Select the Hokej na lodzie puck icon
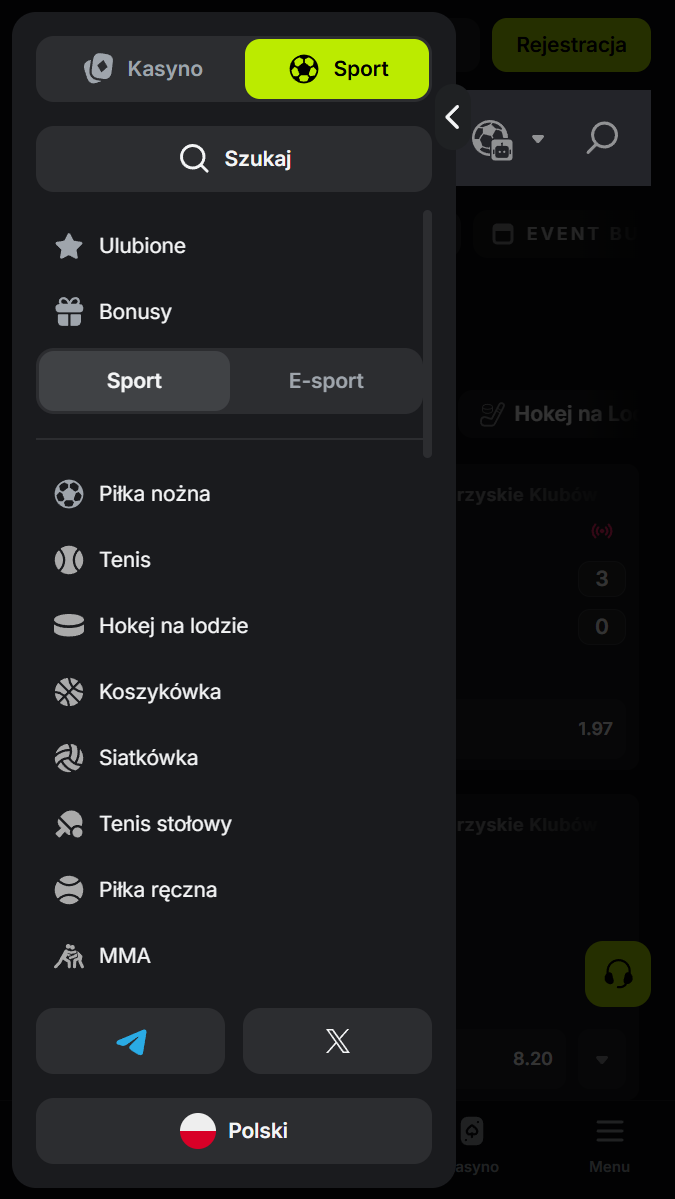 coord(69,626)
